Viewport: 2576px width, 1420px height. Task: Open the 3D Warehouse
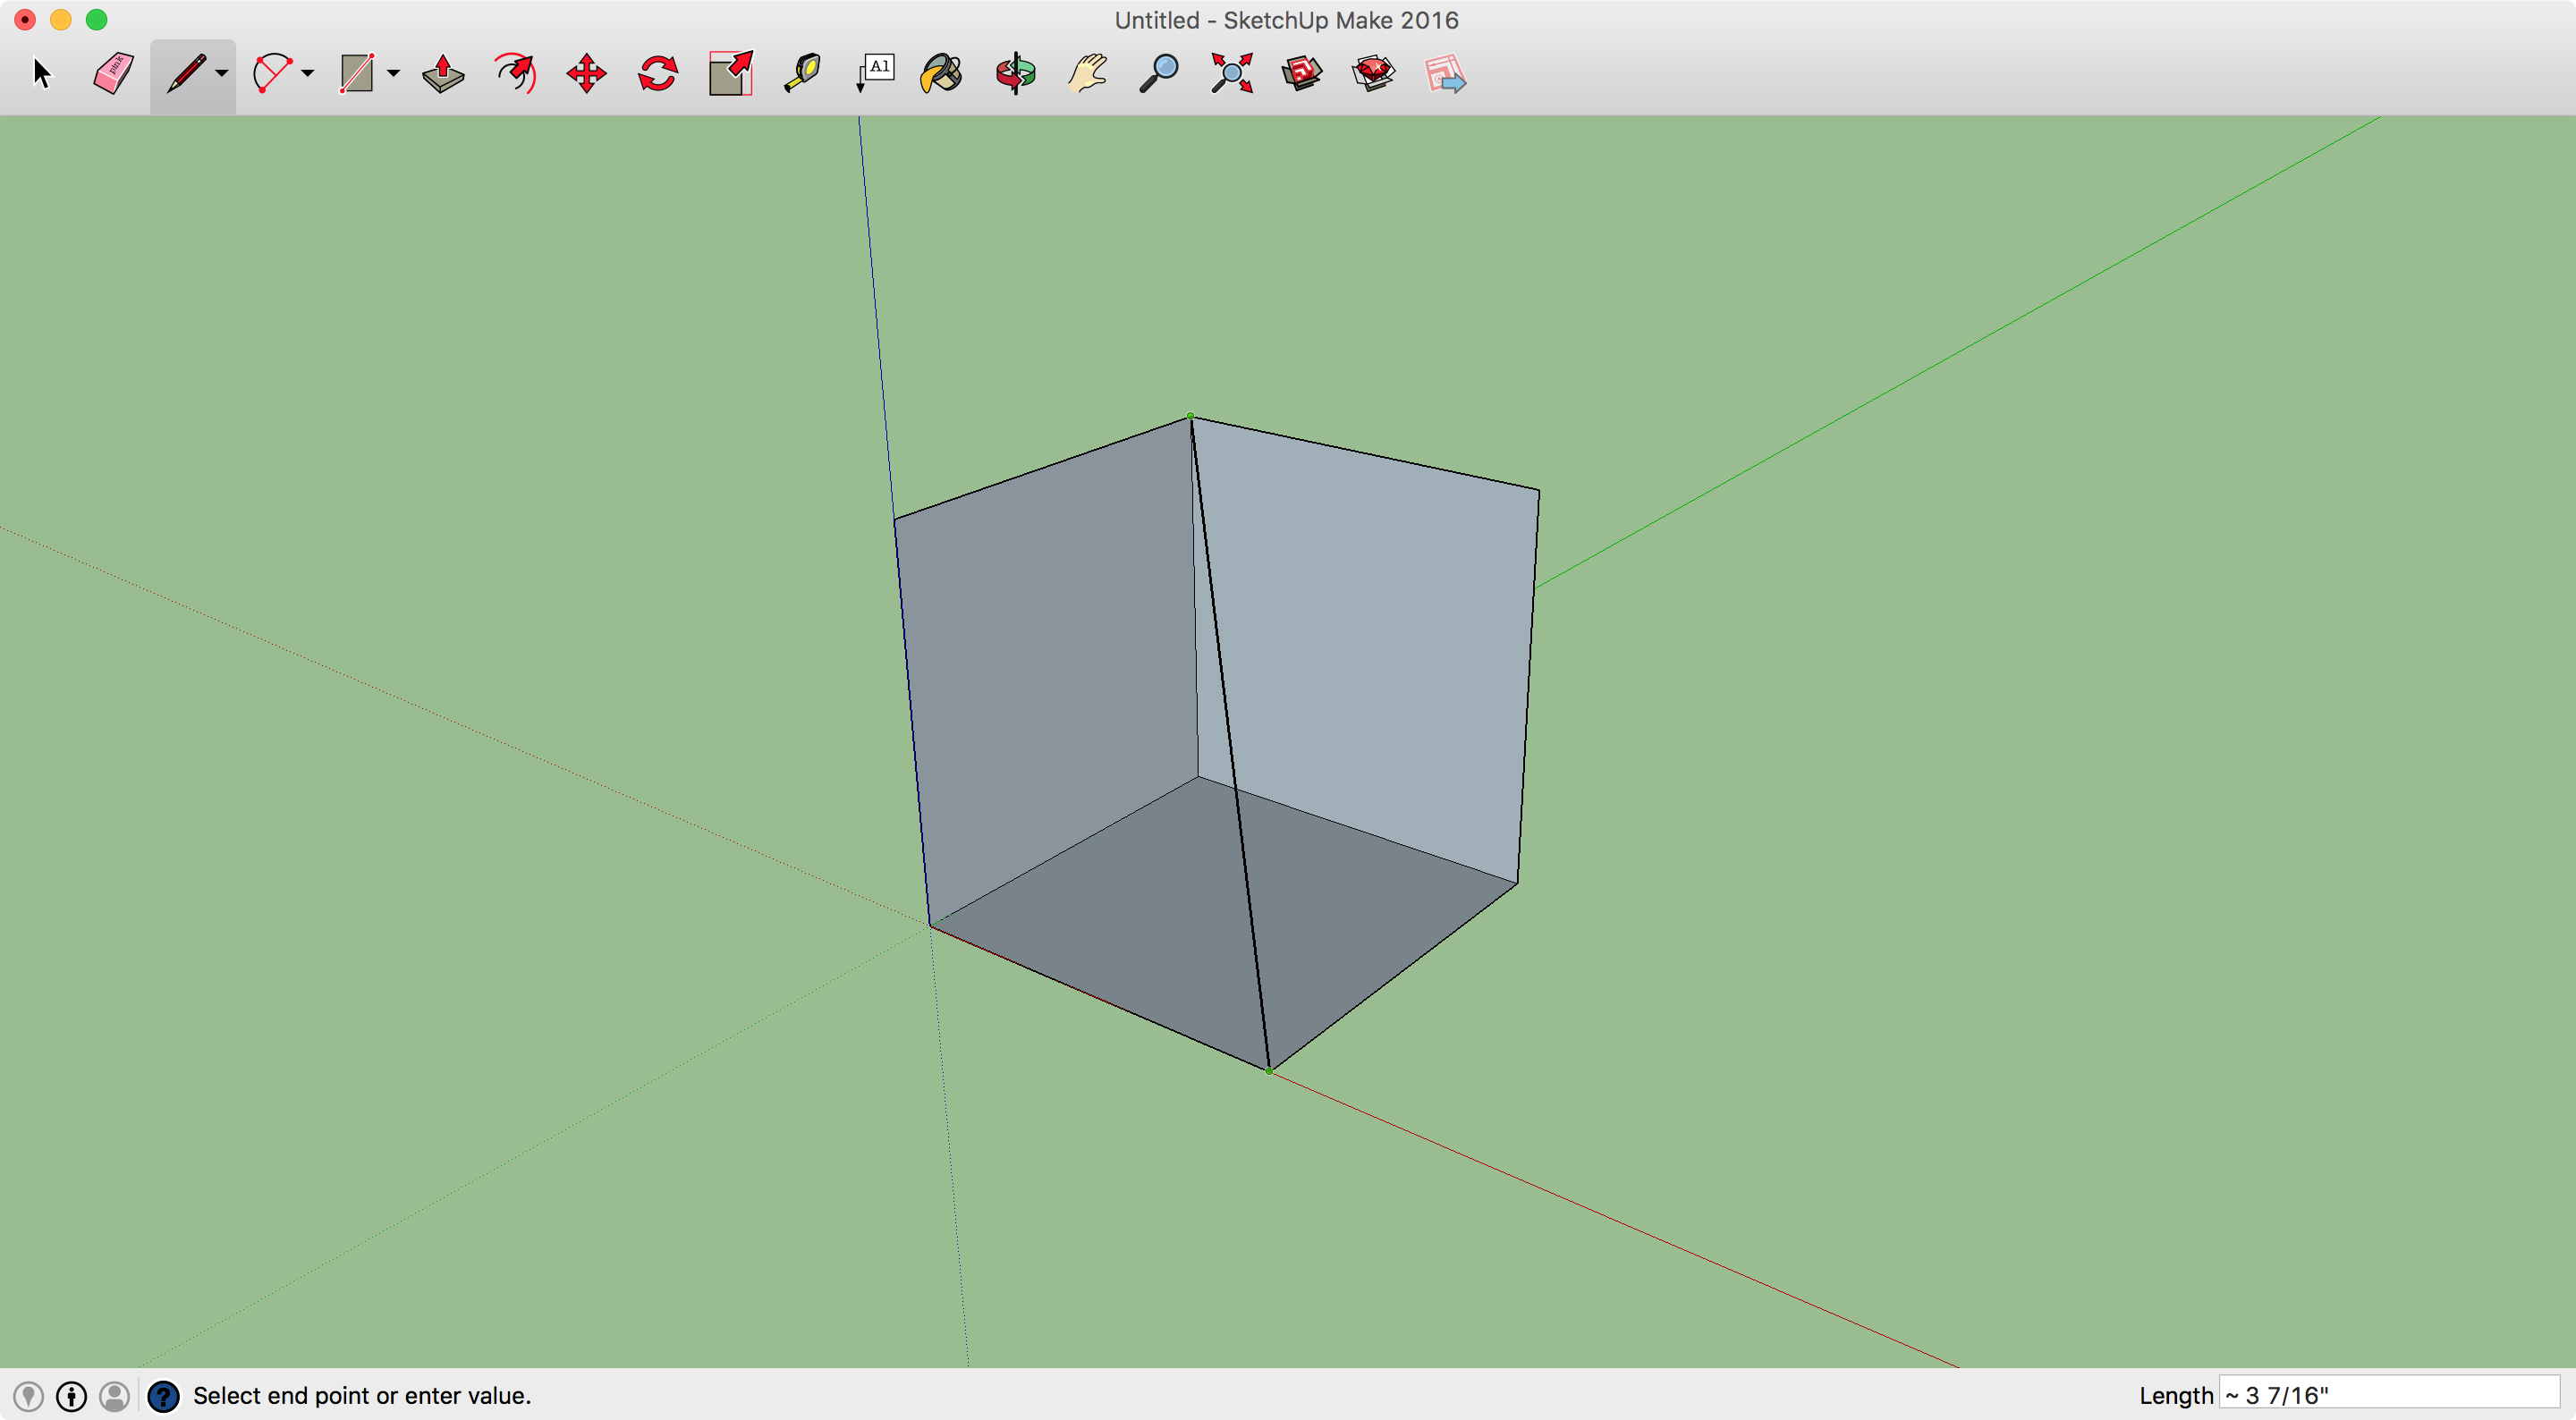[x=1302, y=73]
